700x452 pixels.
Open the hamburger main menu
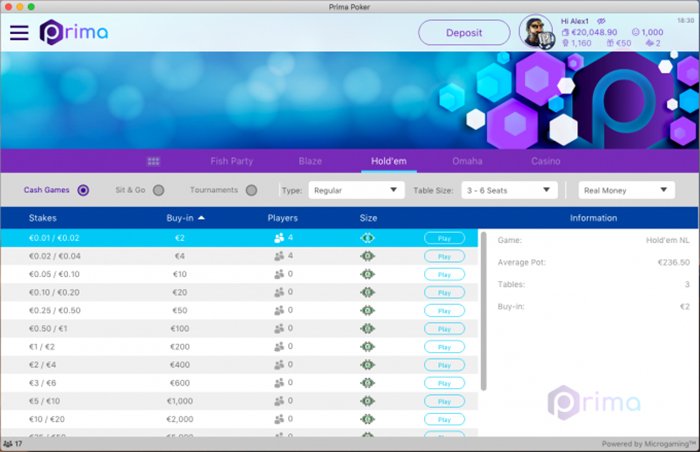[x=19, y=32]
